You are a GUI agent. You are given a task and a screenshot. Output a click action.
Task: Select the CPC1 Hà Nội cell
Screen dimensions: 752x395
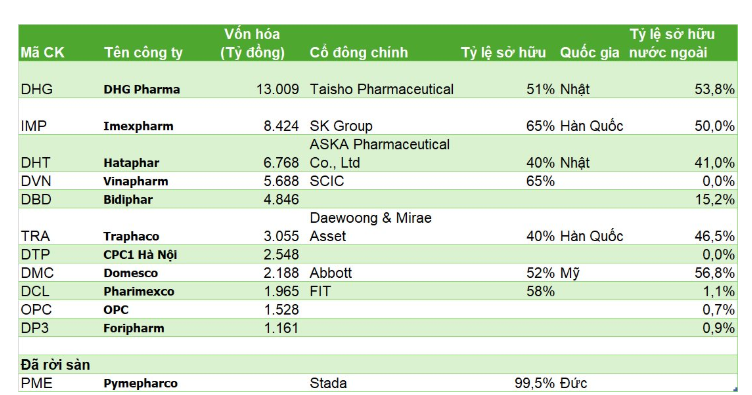pyautogui.click(x=140, y=255)
